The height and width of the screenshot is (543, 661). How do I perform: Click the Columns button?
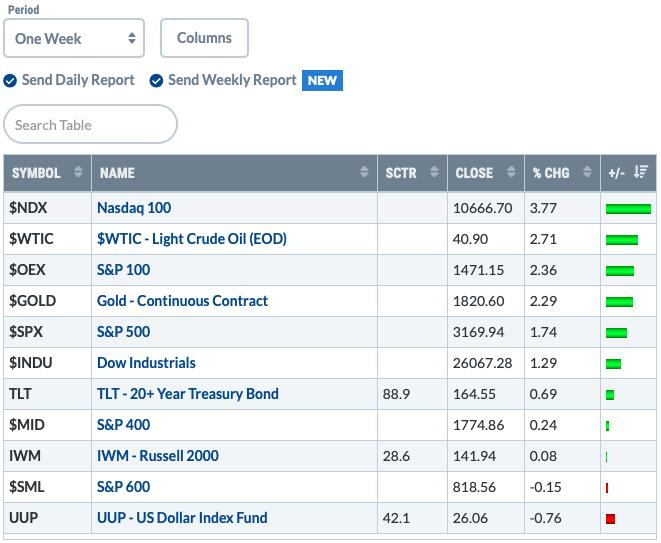(x=204, y=38)
